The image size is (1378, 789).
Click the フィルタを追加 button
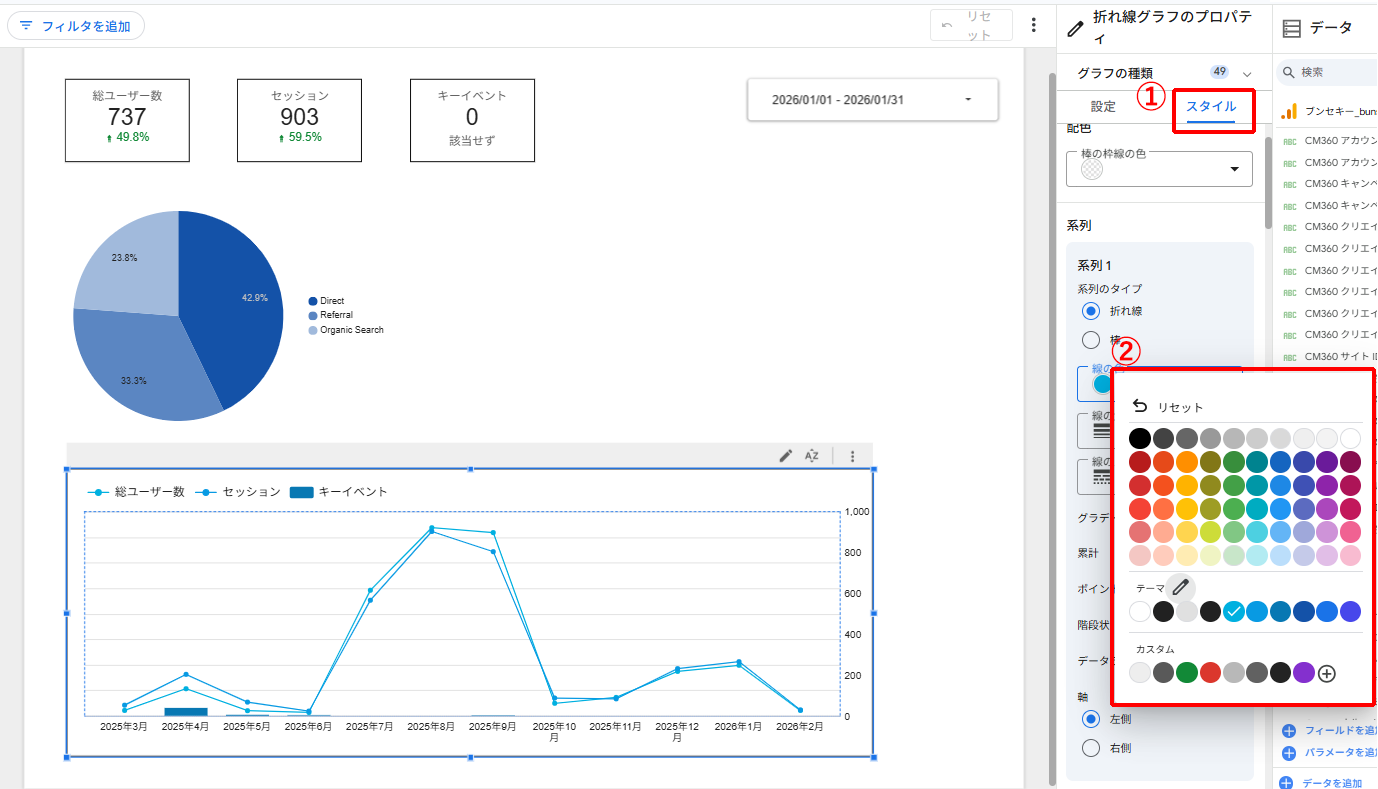click(76, 26)
